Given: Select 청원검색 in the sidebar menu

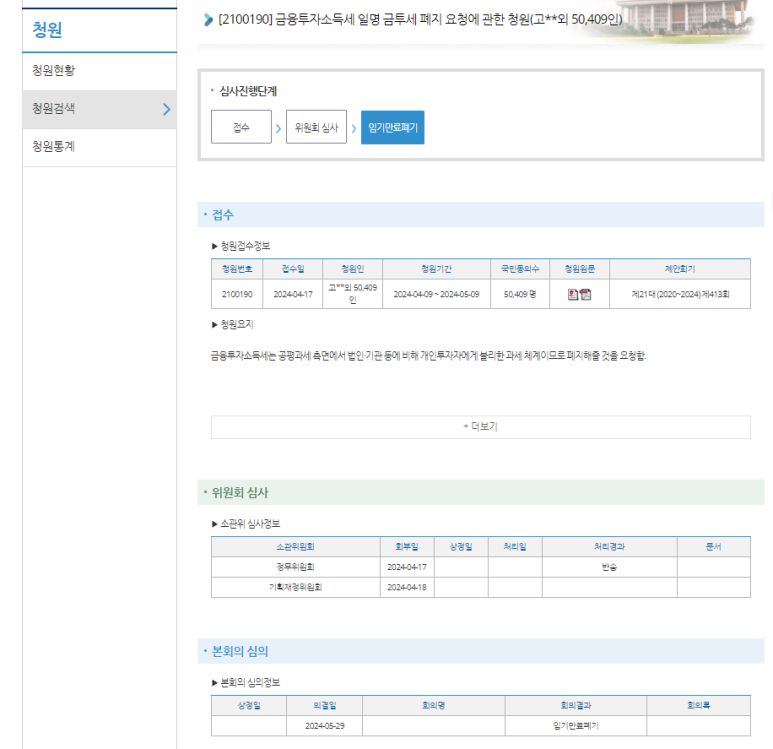Looking at the screenshot, I should tap(53, 109).
